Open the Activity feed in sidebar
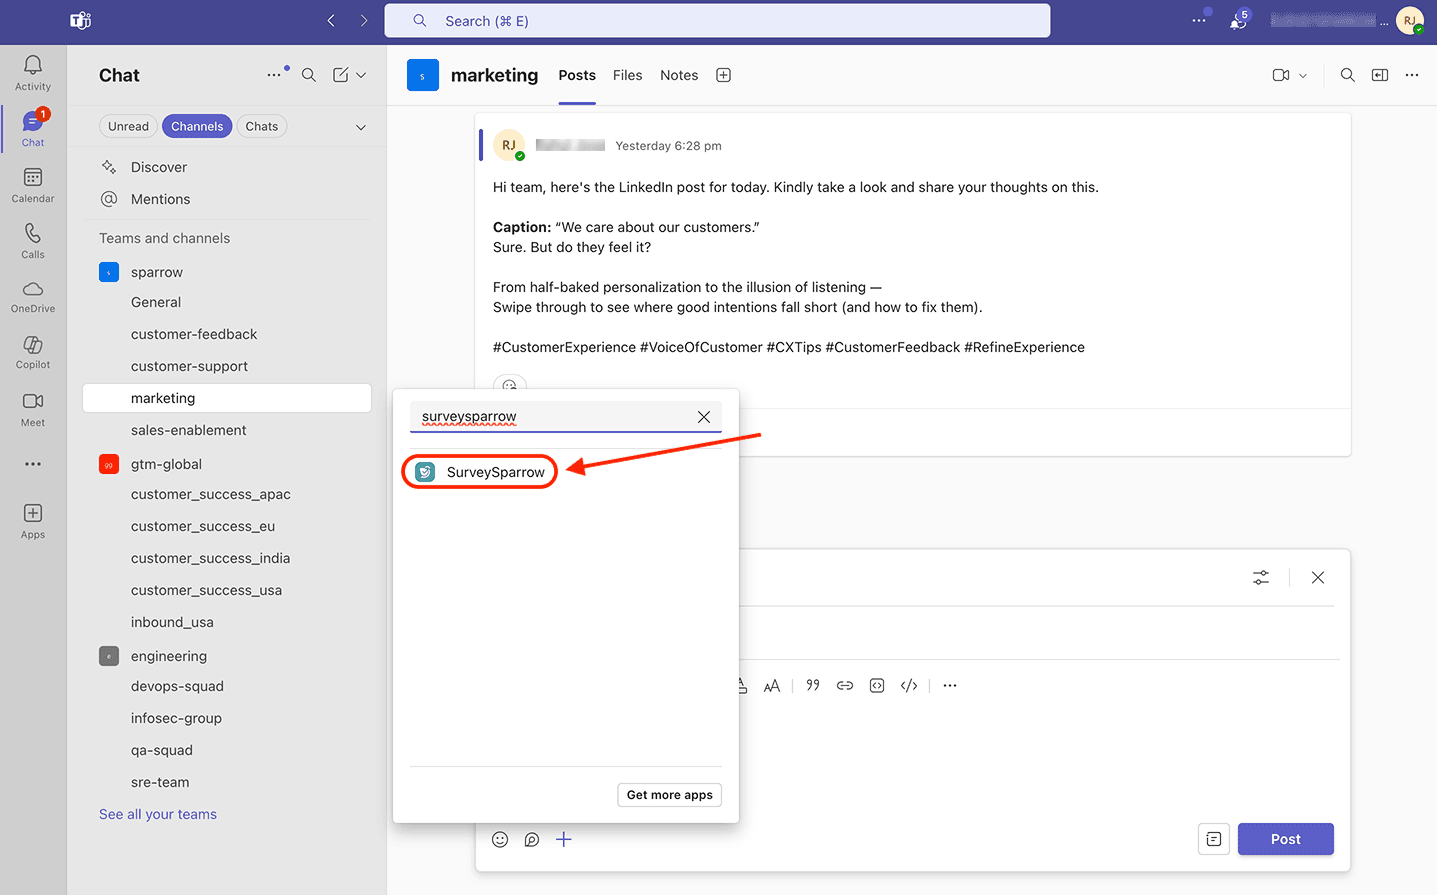Image resolution: width=1437 pixels, height=895 pixels. coord(33,72)
